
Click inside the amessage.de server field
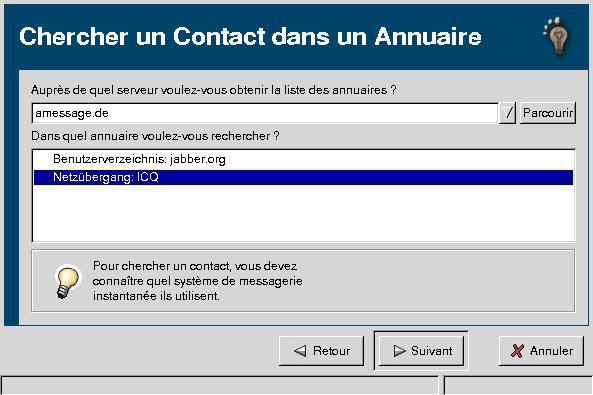(265, 113)
